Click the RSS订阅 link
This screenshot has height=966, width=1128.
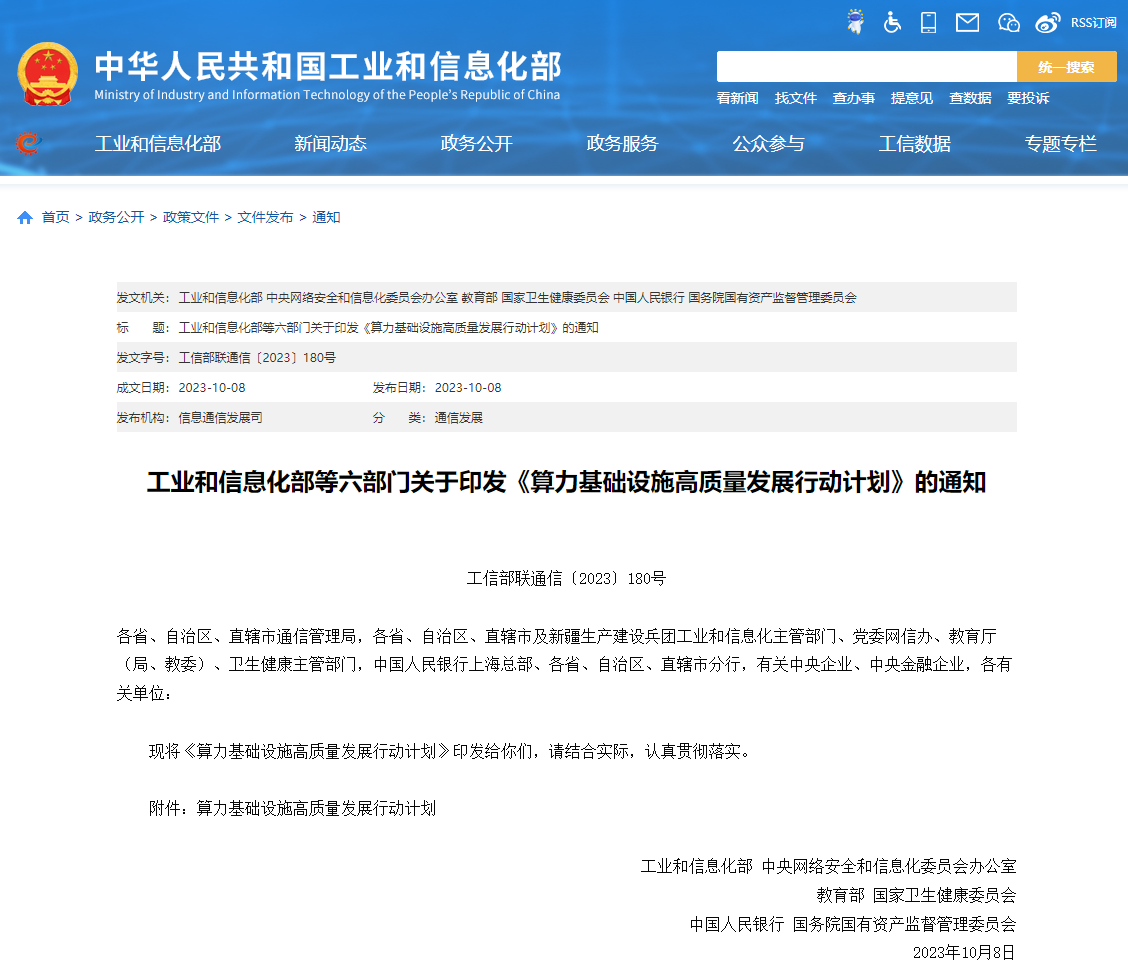click(x=1093, y=23)
